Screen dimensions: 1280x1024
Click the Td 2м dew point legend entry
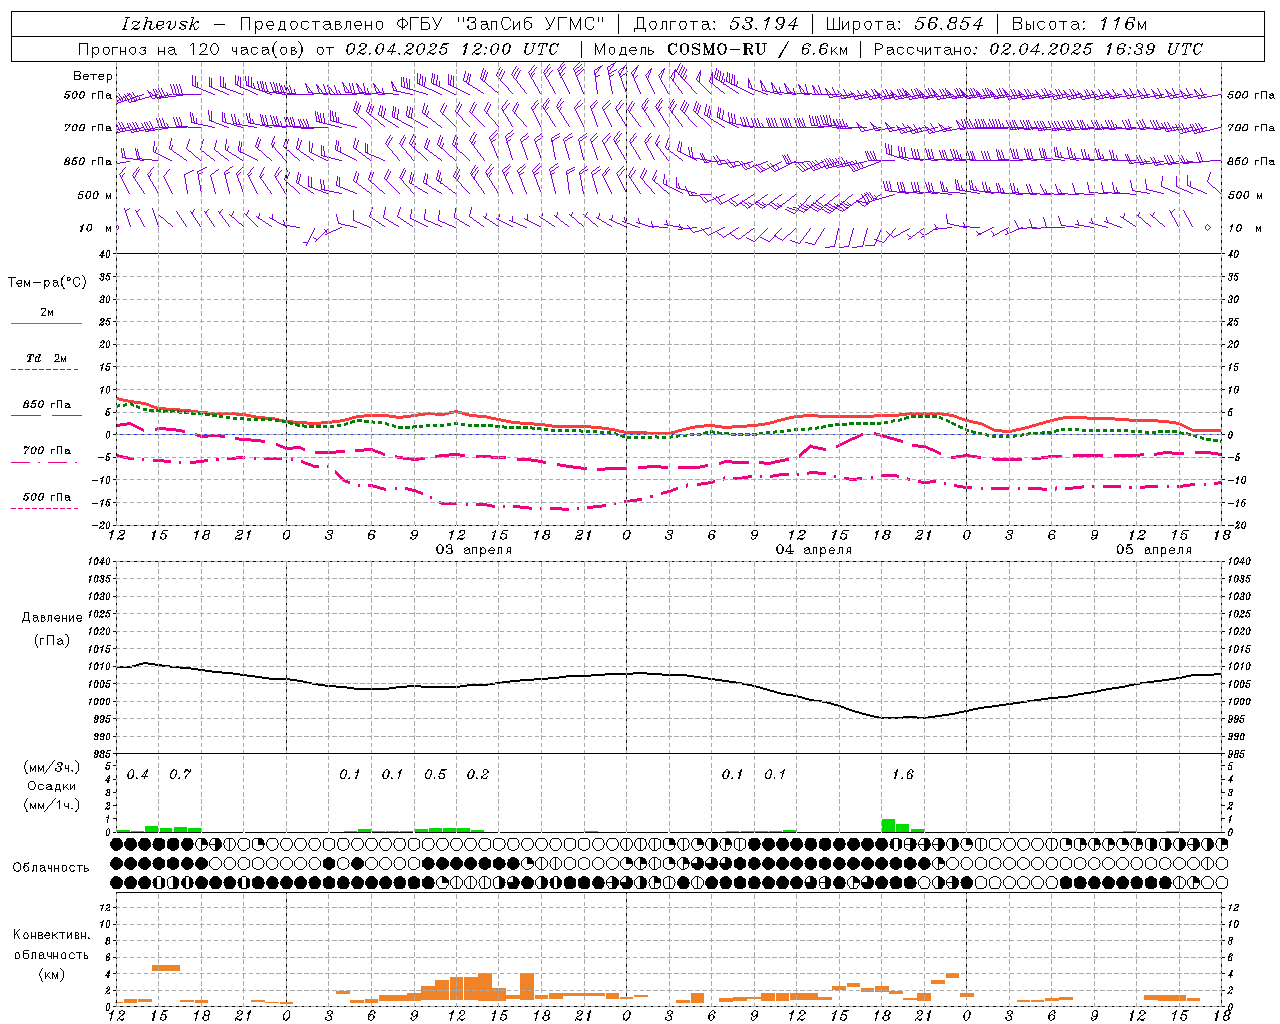coord(46,362)
